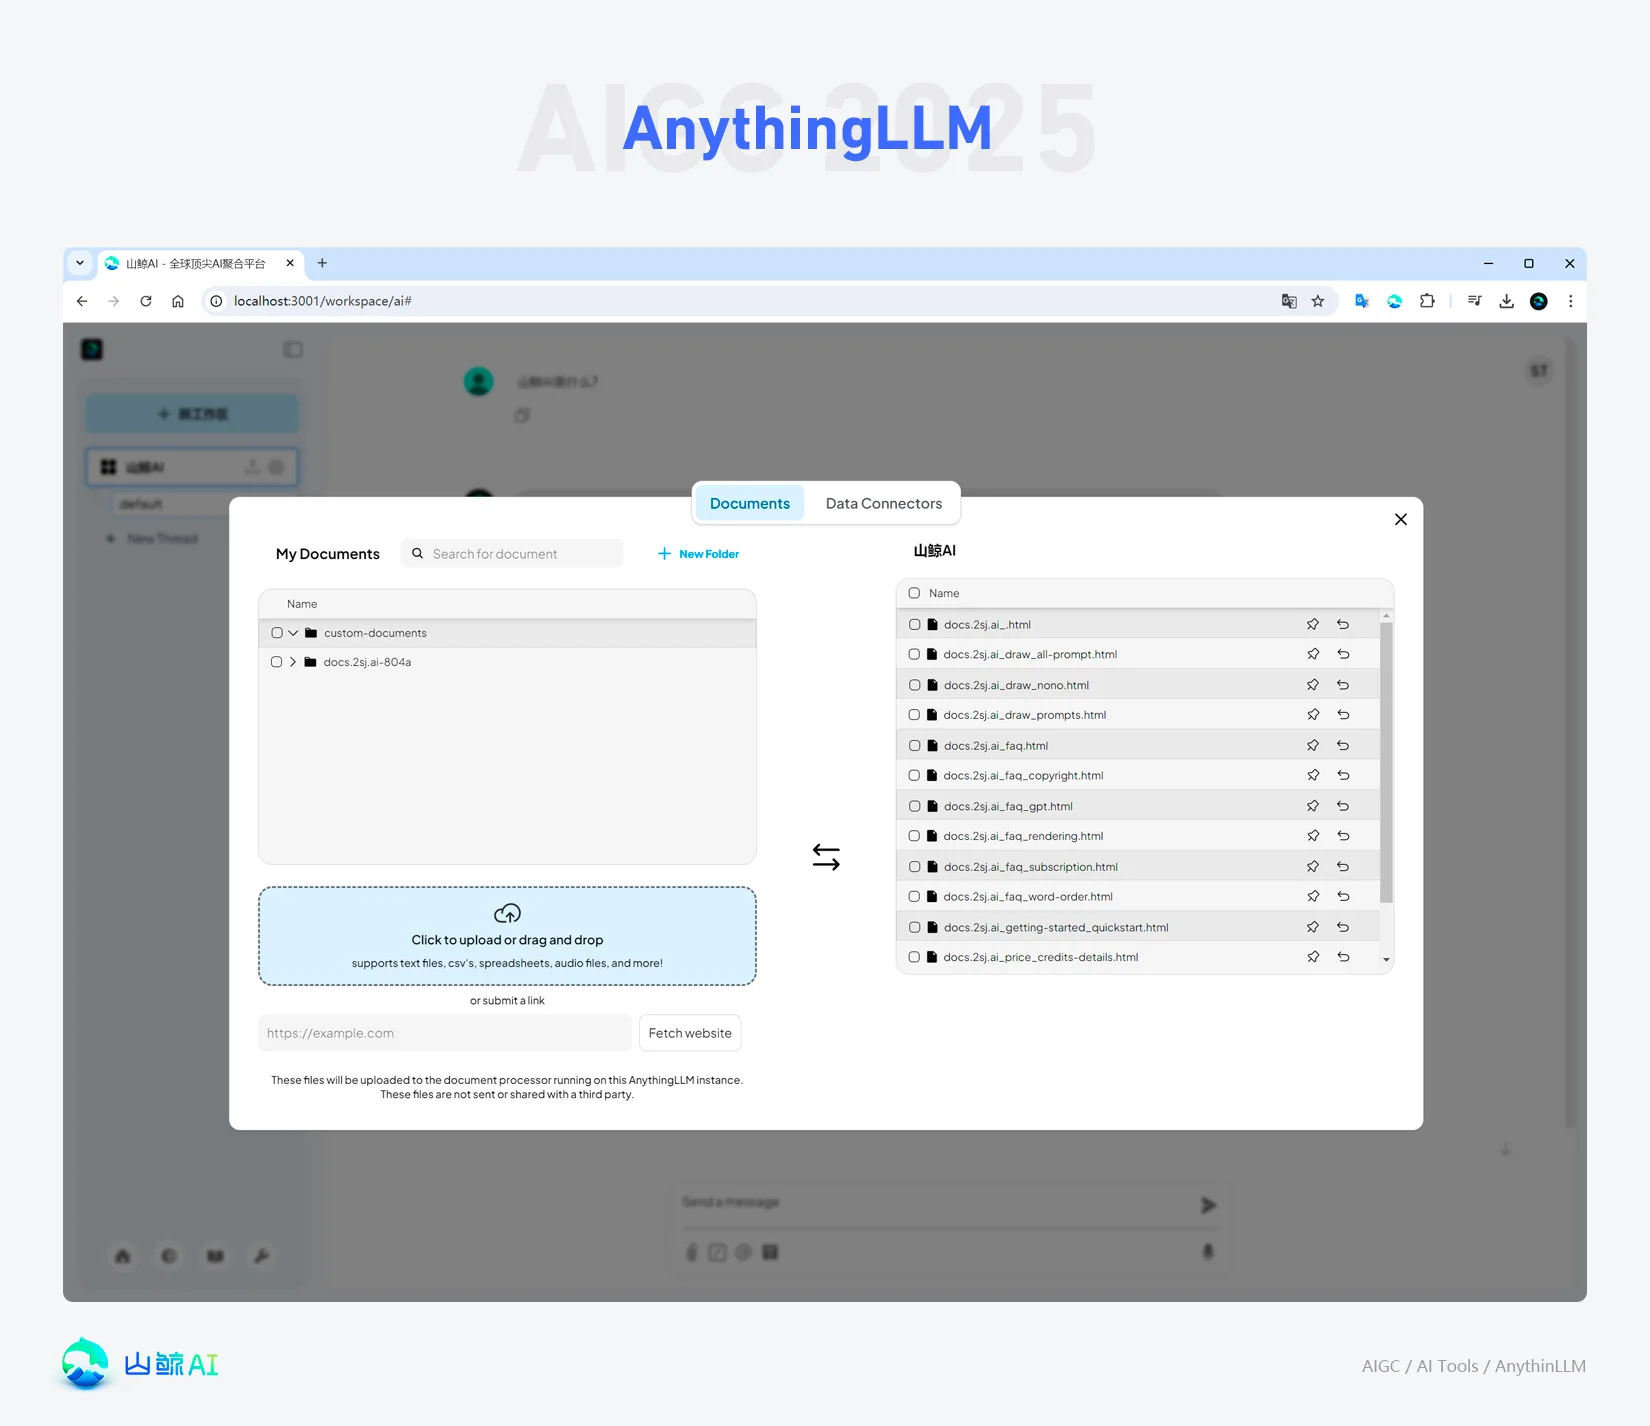The height and width of the screenshot is (1426, 1650).
Task: Check docs.2sj.ai_faq.html checkbox
Action: 914,745
